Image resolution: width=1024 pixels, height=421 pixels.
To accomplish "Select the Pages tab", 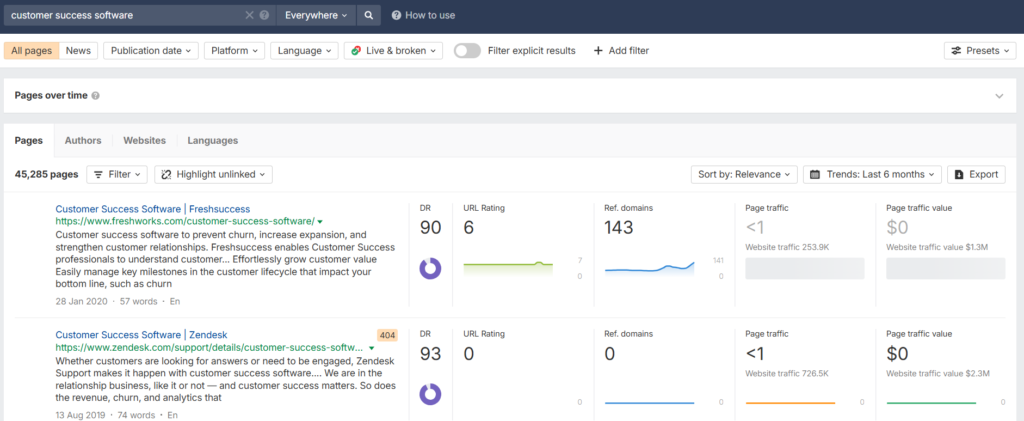I will (x=29, y=140).
